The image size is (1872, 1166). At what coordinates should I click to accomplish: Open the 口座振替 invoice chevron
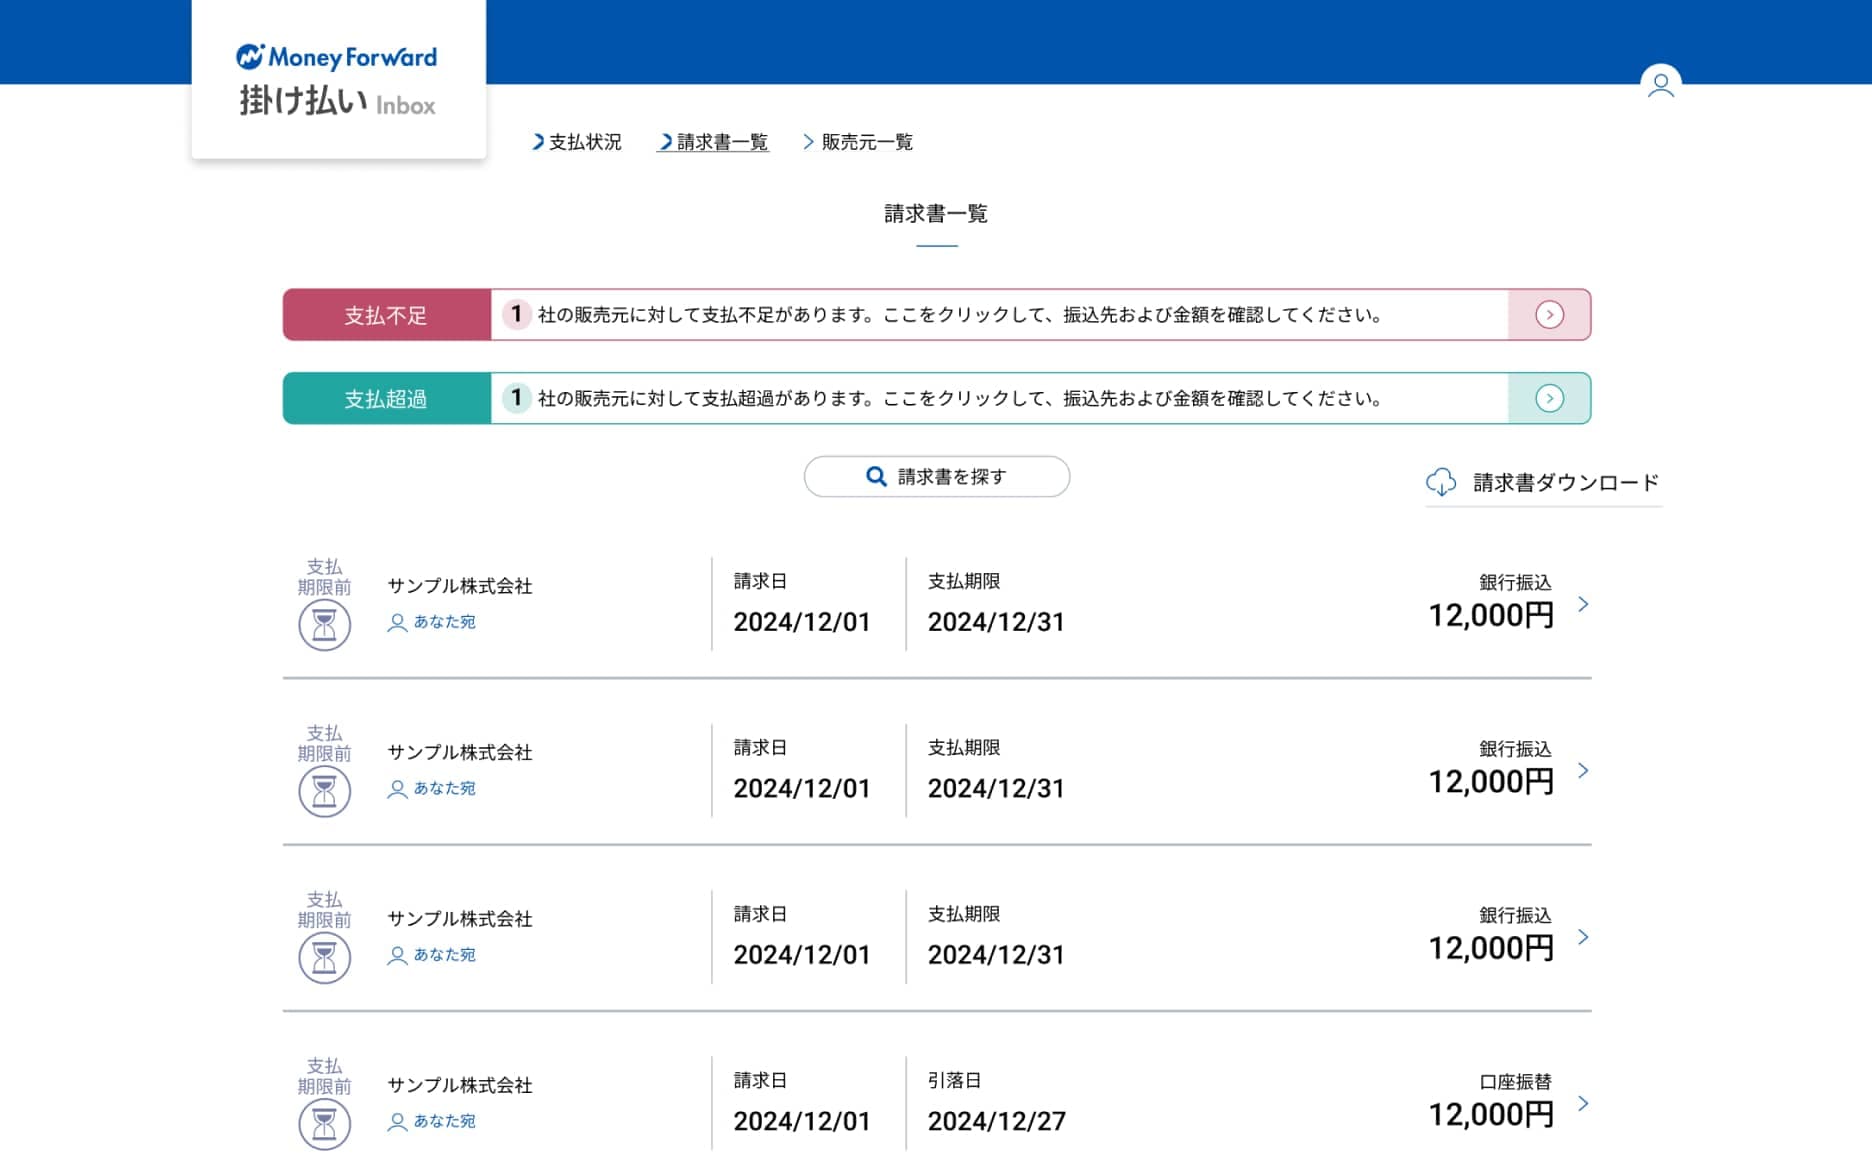[1583, 1103]
